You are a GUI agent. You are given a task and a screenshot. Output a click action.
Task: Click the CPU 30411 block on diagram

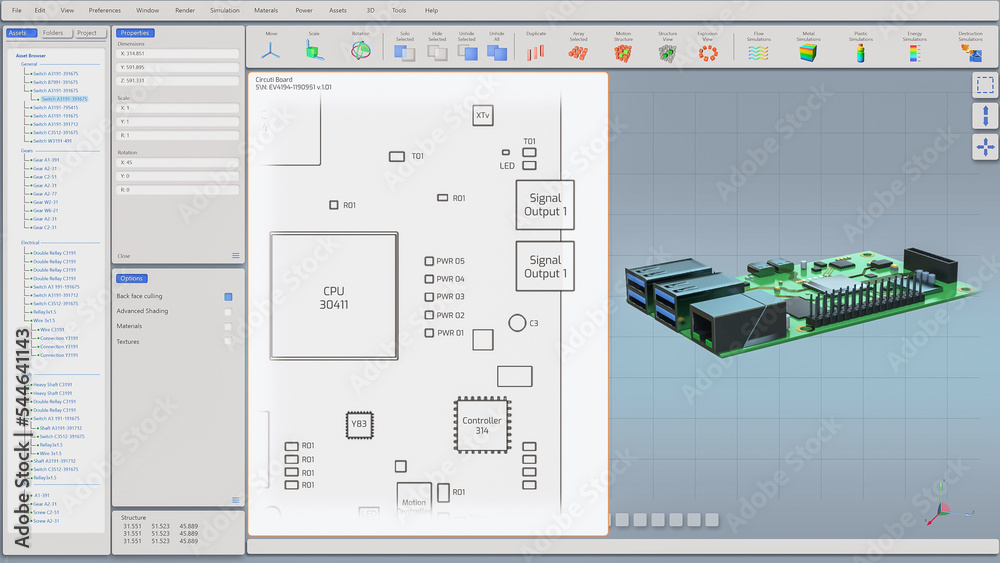[334, 296]
